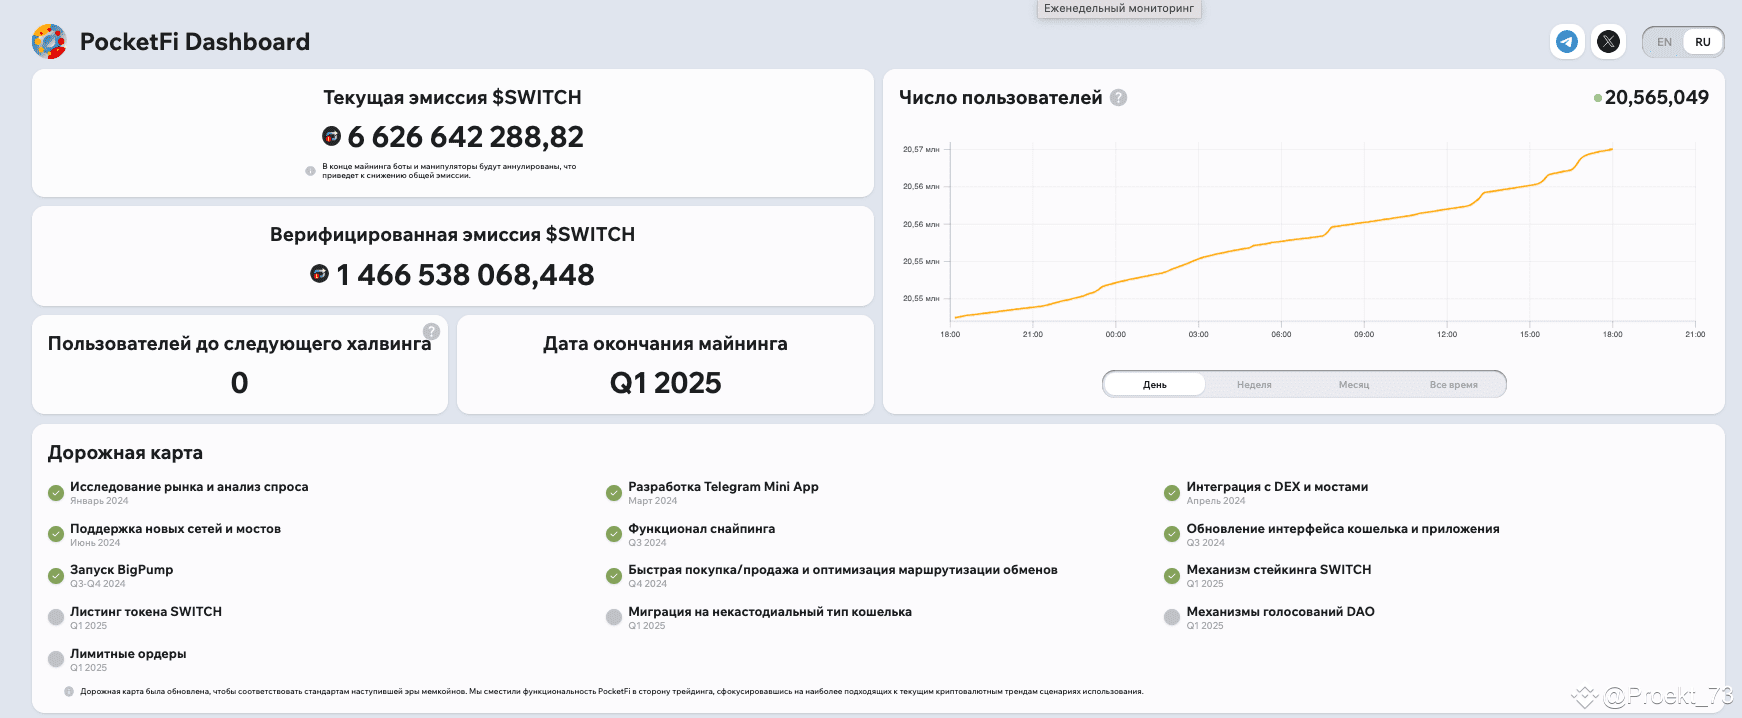Click check icon for Быстрая покупка/продажа item
This screenshot has height=718, width=1742.
614,576
